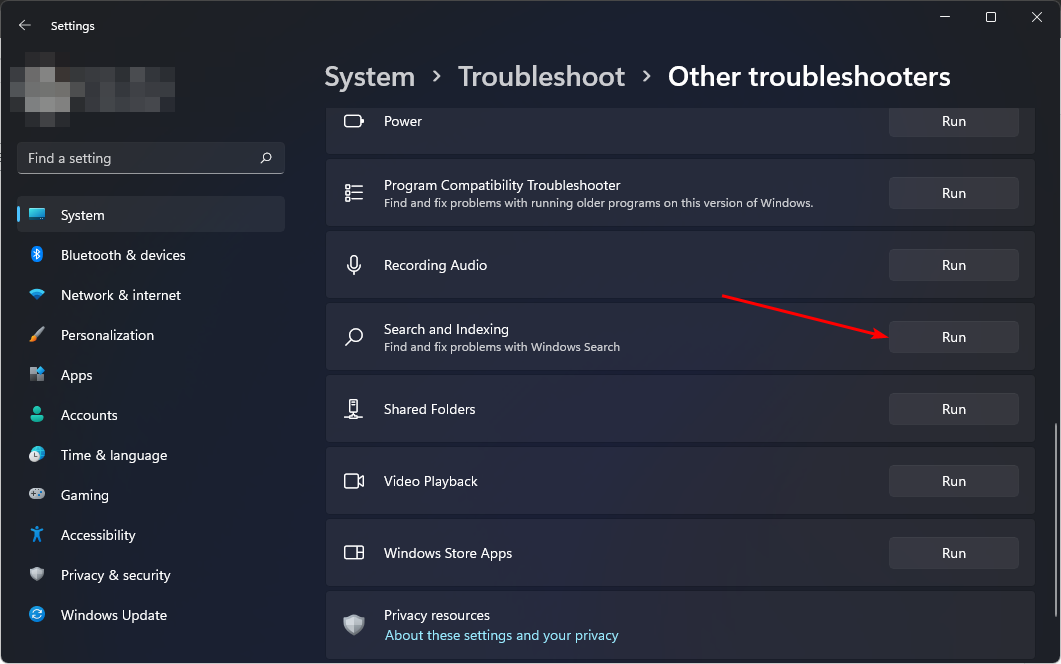
Task: Click the Program Compatibility list icon
Action: pos(354,193)
